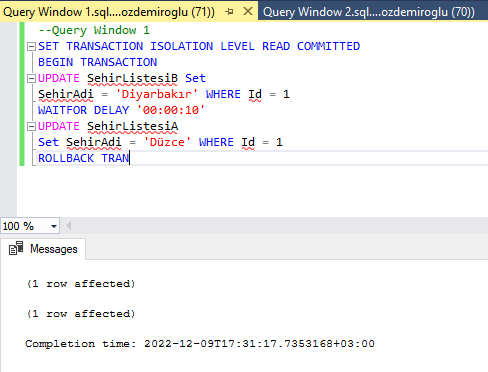The image size is (488, 372).
Task: Switch to Query Window 2 tab
Action: coord(369,12)
